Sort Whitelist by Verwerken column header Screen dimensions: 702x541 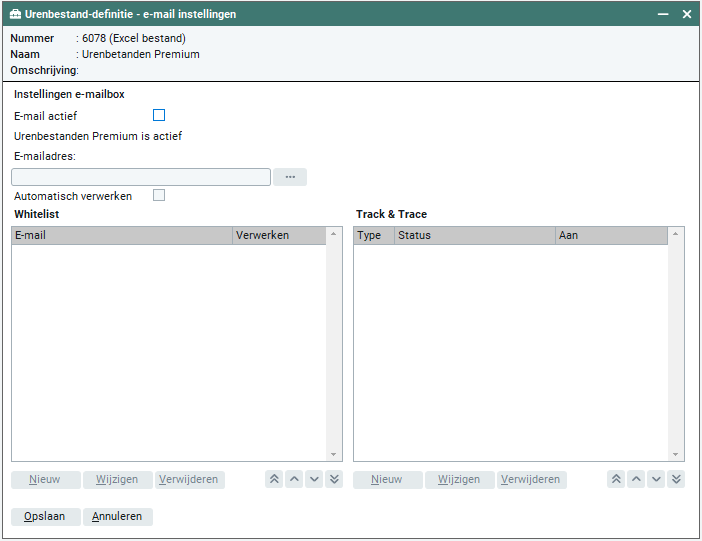279,236
